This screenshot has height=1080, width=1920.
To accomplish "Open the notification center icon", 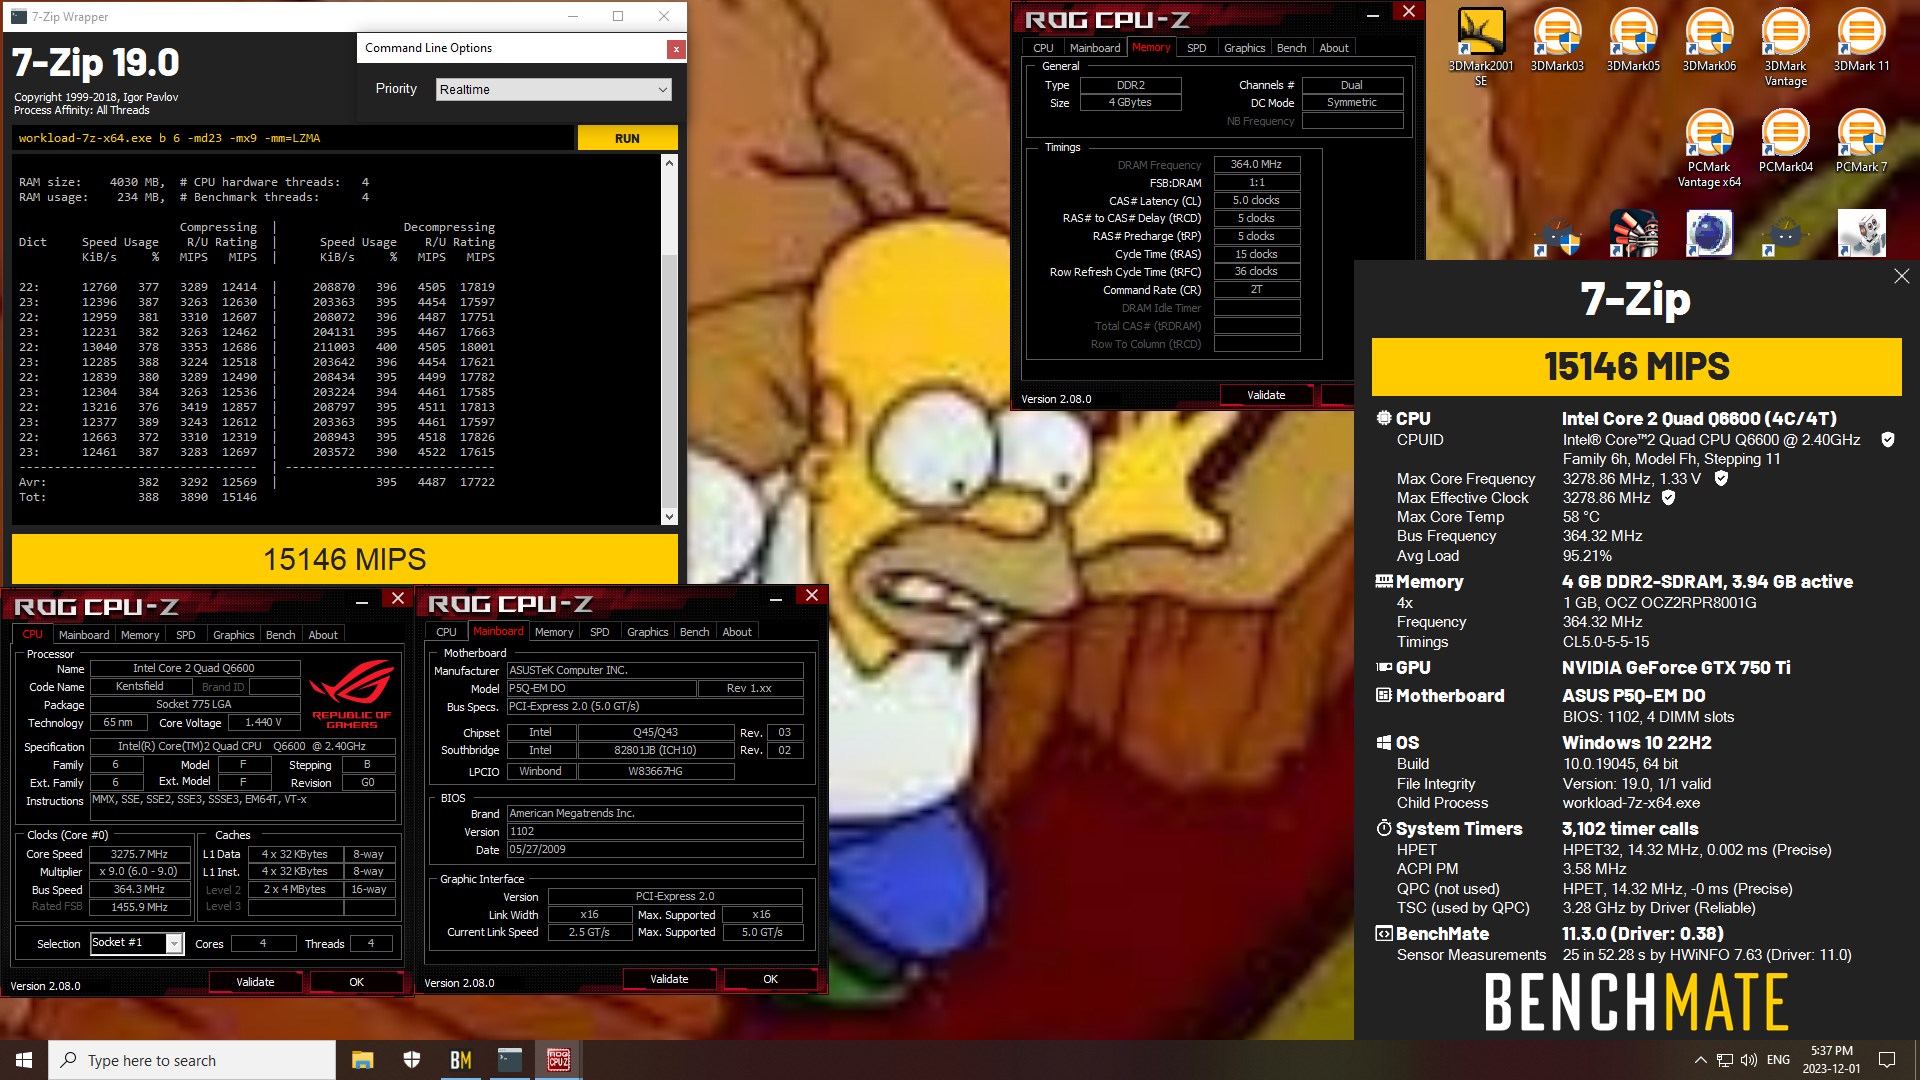I will click(1887, 1060).
